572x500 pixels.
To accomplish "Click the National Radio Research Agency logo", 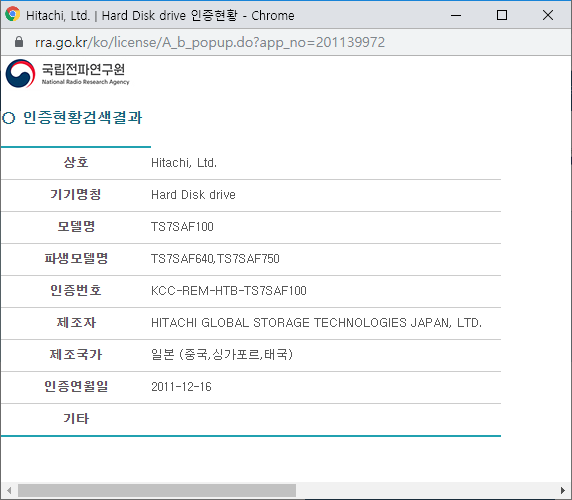I will point(68,73).
